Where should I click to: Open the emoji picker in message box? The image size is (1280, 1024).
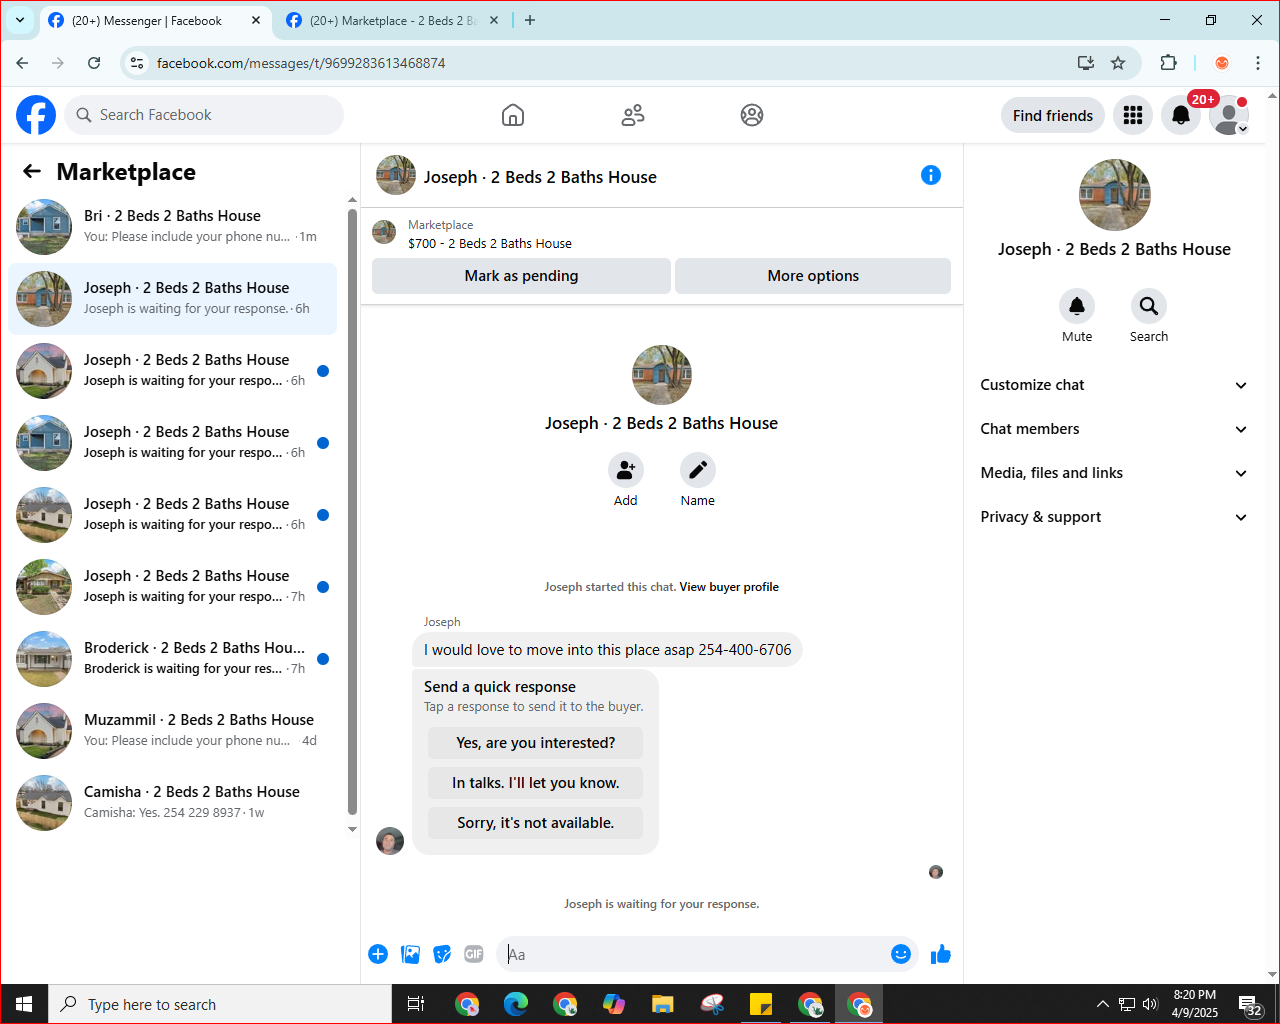901,954
